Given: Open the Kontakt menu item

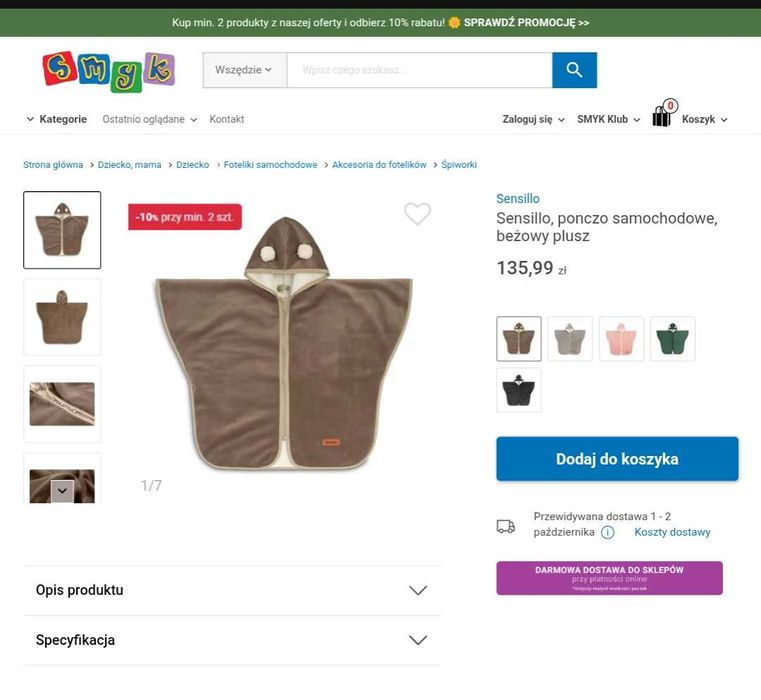Looking at the screenshot, I should pyautogui.click(x=227, y=119).
